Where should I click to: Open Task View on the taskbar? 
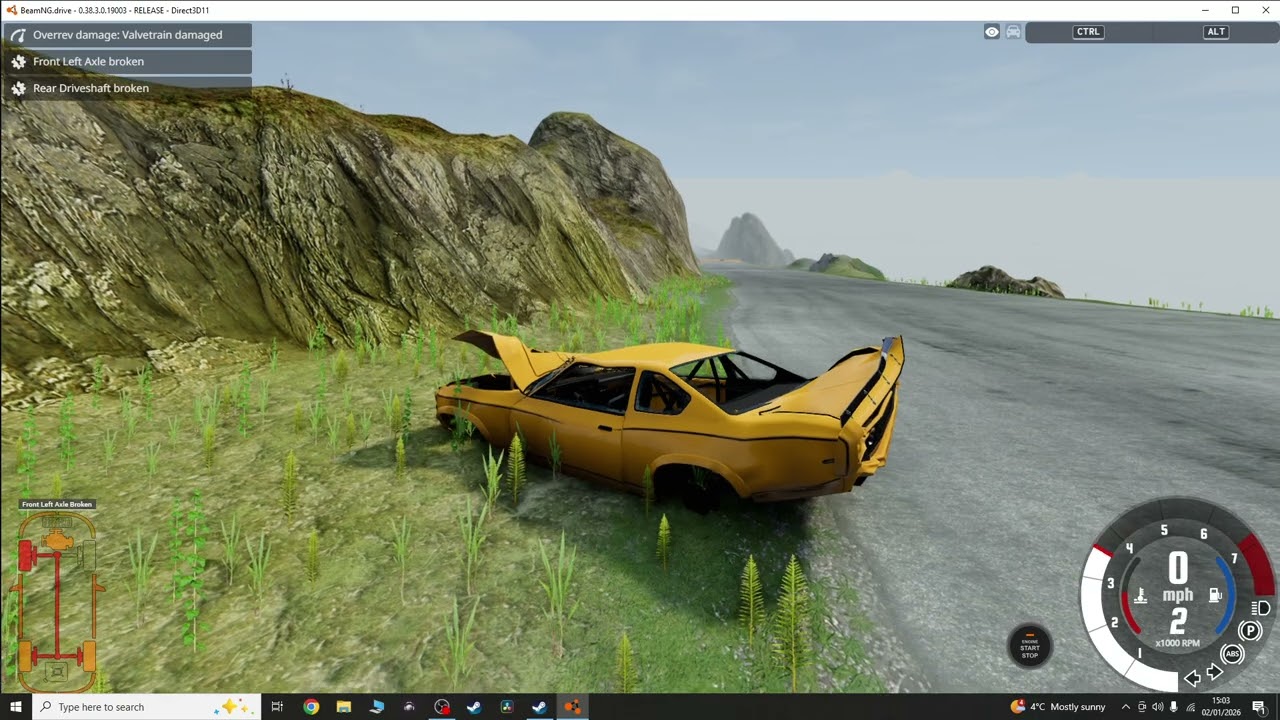(x=277, y=707)
